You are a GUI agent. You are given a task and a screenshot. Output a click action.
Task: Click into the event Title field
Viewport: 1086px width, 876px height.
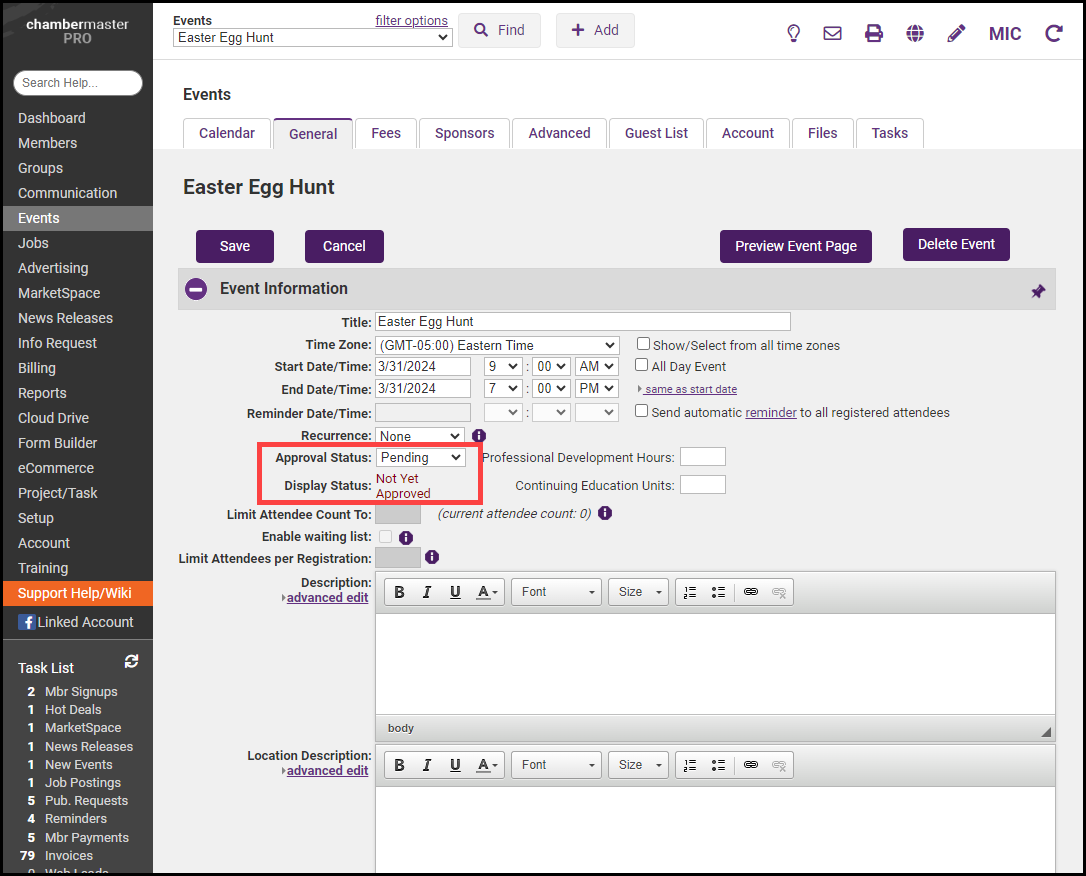[x=582, y=321]
